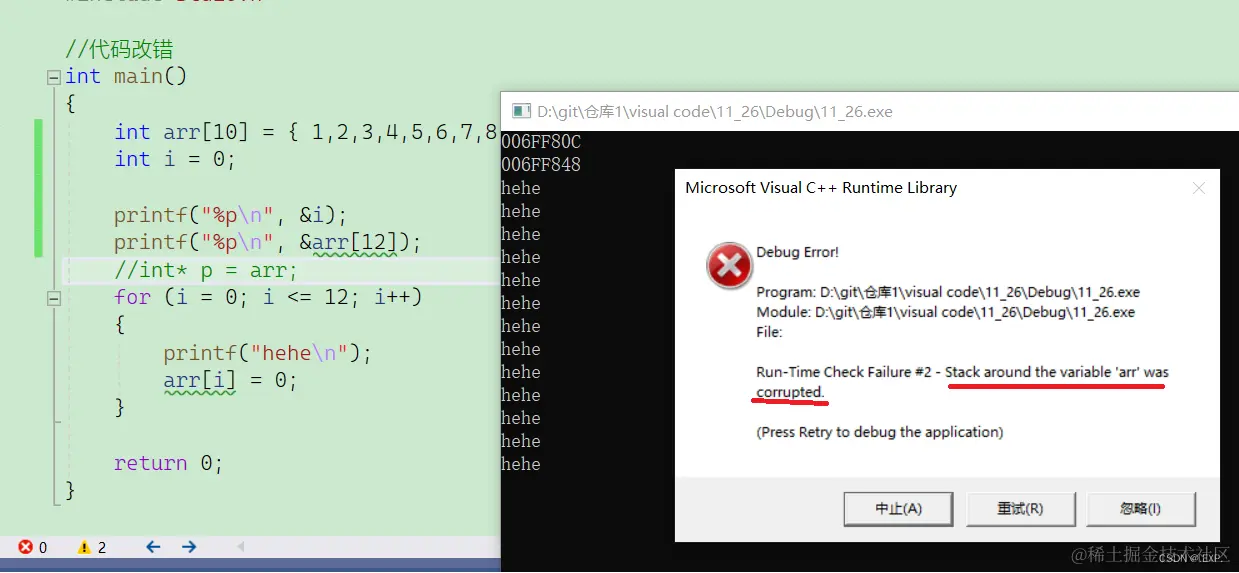The height and width of the screenshot is (573, 1239).
Task: Click the 'Debug Error!' text in dialog
Action: click(797, 252)
